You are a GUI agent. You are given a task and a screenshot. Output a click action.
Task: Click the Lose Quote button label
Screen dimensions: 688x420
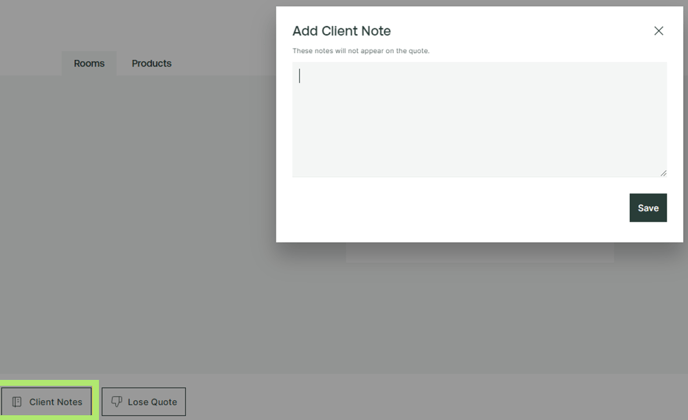(x=152, y=402)
